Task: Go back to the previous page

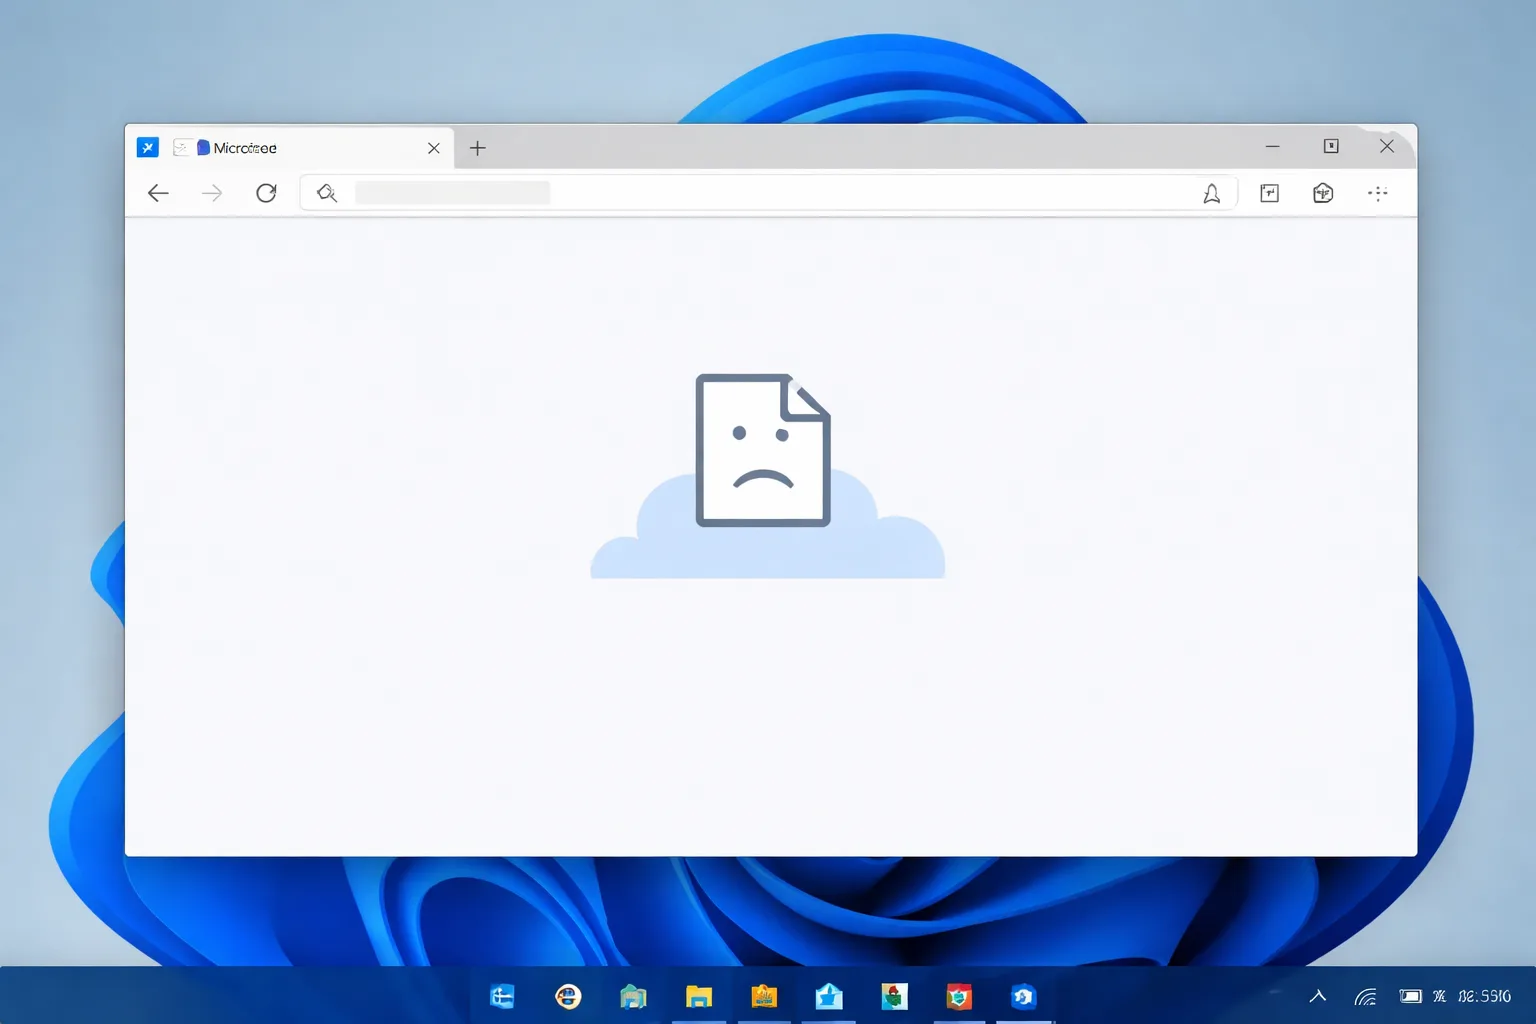Action: [158, 193]
